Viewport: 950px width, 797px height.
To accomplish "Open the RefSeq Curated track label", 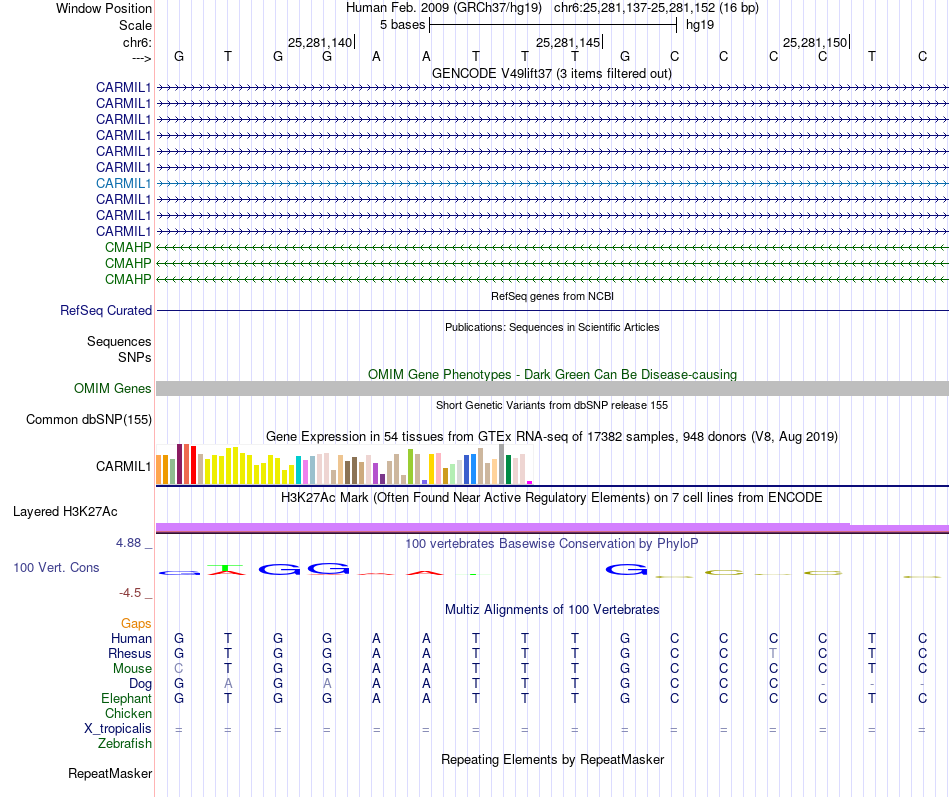I will (x=106, y=310).
